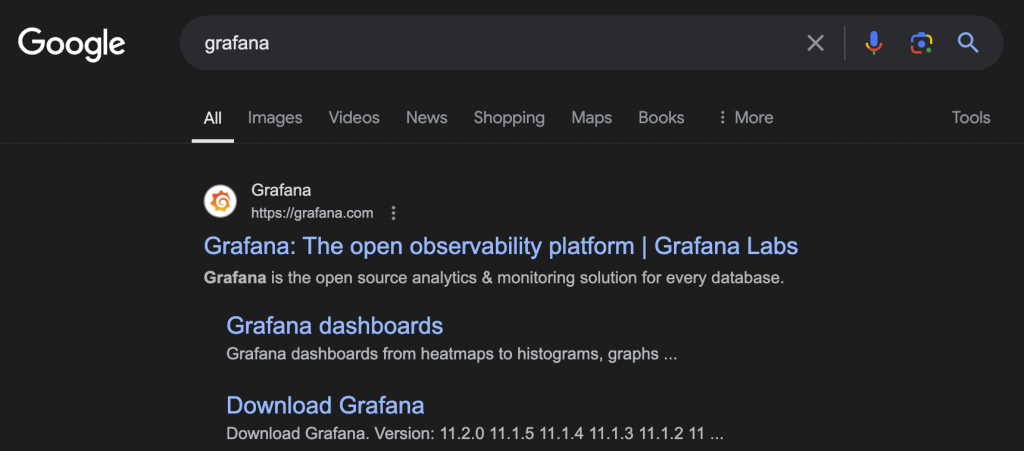The height and width of the screenshot is (451, 1024).
Task: Click the Google logo
Action: [x=71, y=44]
